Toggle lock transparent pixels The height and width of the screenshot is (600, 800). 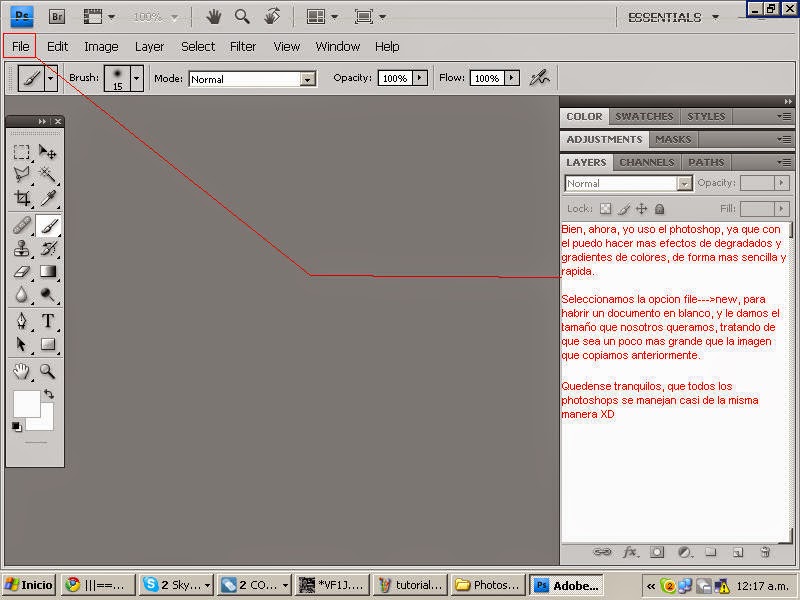click(605, 209)
